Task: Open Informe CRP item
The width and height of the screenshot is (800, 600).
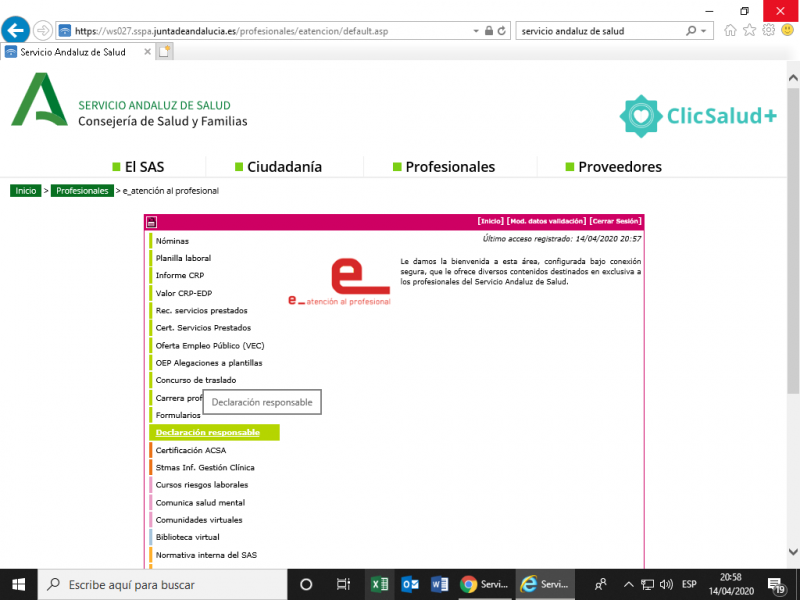Action: [180, 276]
